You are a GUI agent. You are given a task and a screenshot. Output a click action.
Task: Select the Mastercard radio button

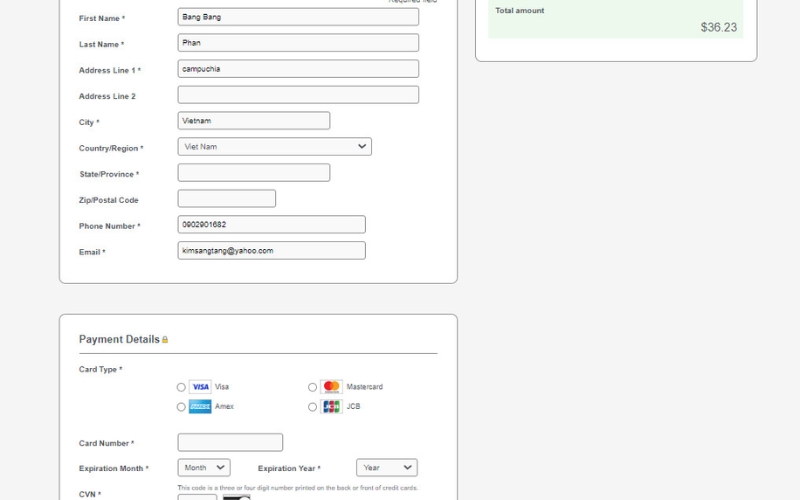[x=312, y=387]
